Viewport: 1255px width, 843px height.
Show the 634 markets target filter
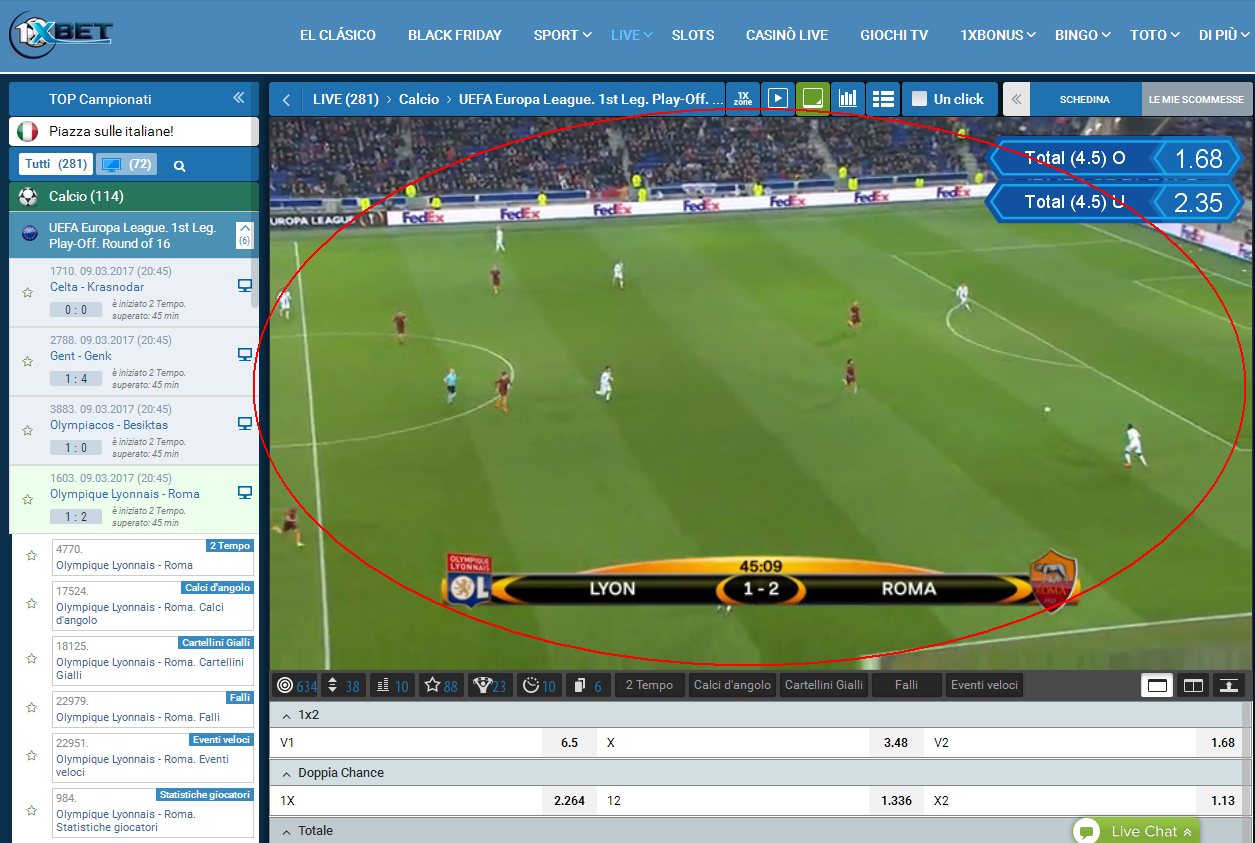coord(296,685)
